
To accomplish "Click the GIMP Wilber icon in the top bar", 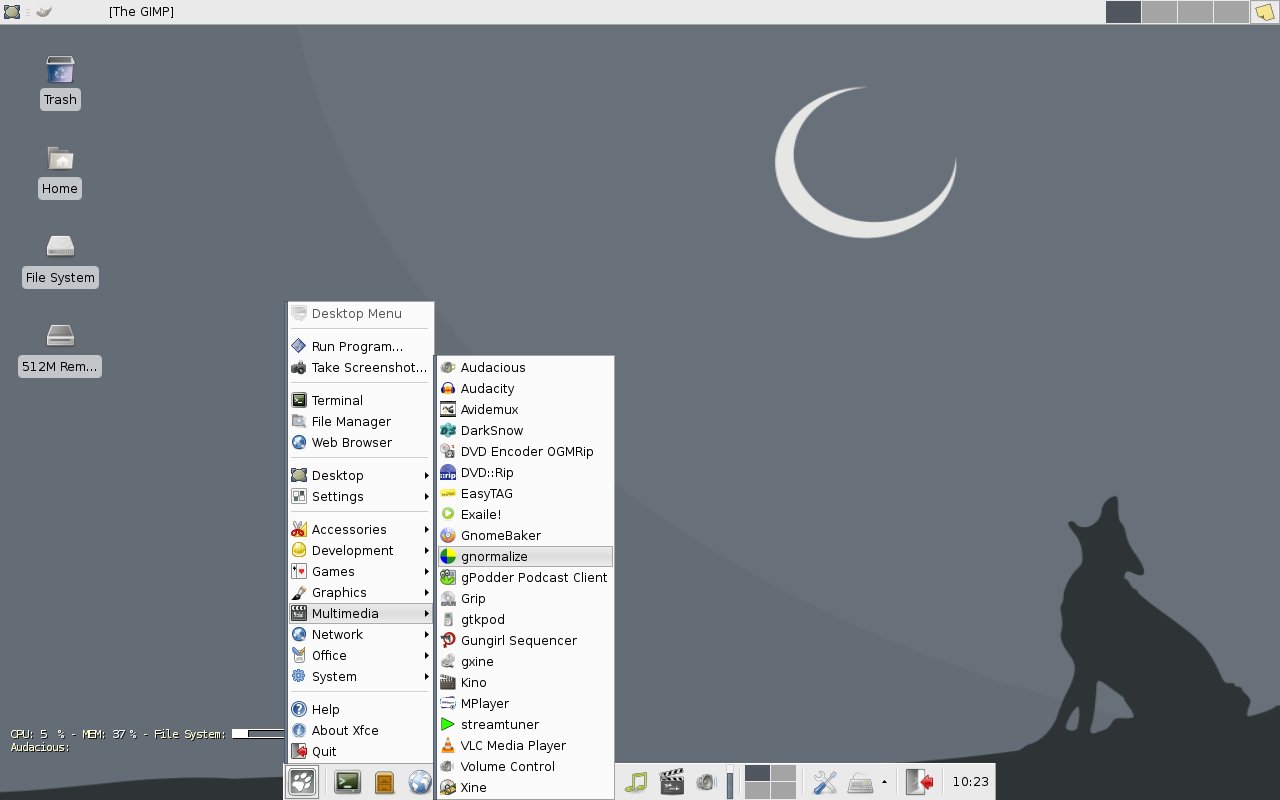I will [43, 12].
